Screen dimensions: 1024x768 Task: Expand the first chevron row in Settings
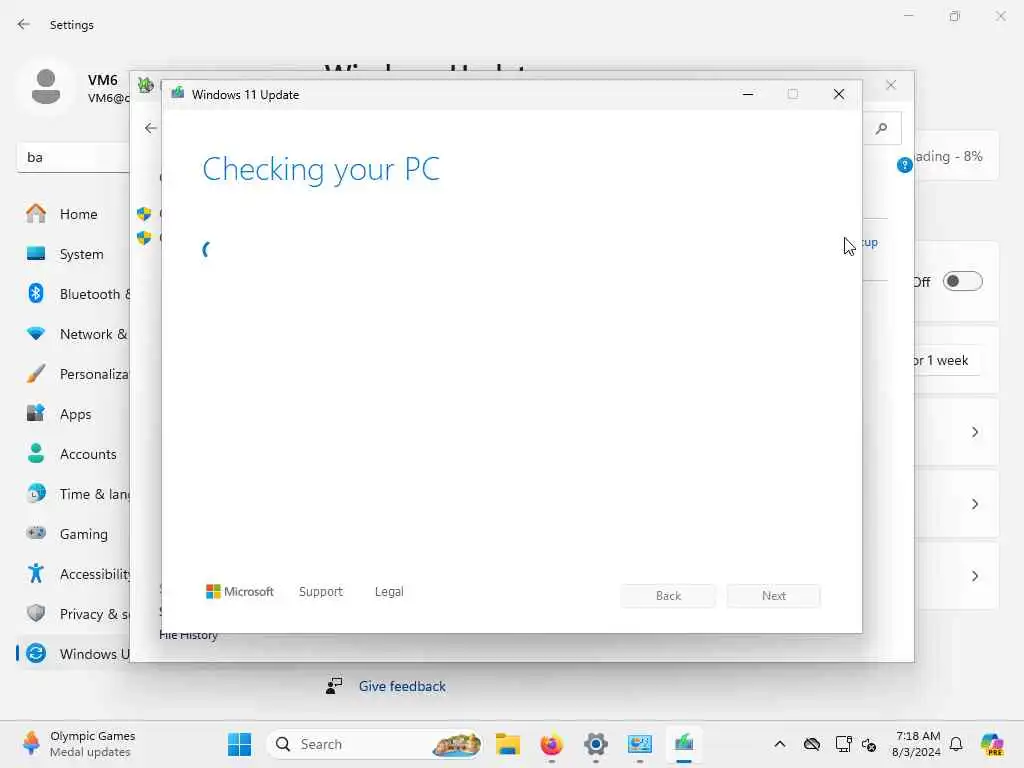[974, 432]
